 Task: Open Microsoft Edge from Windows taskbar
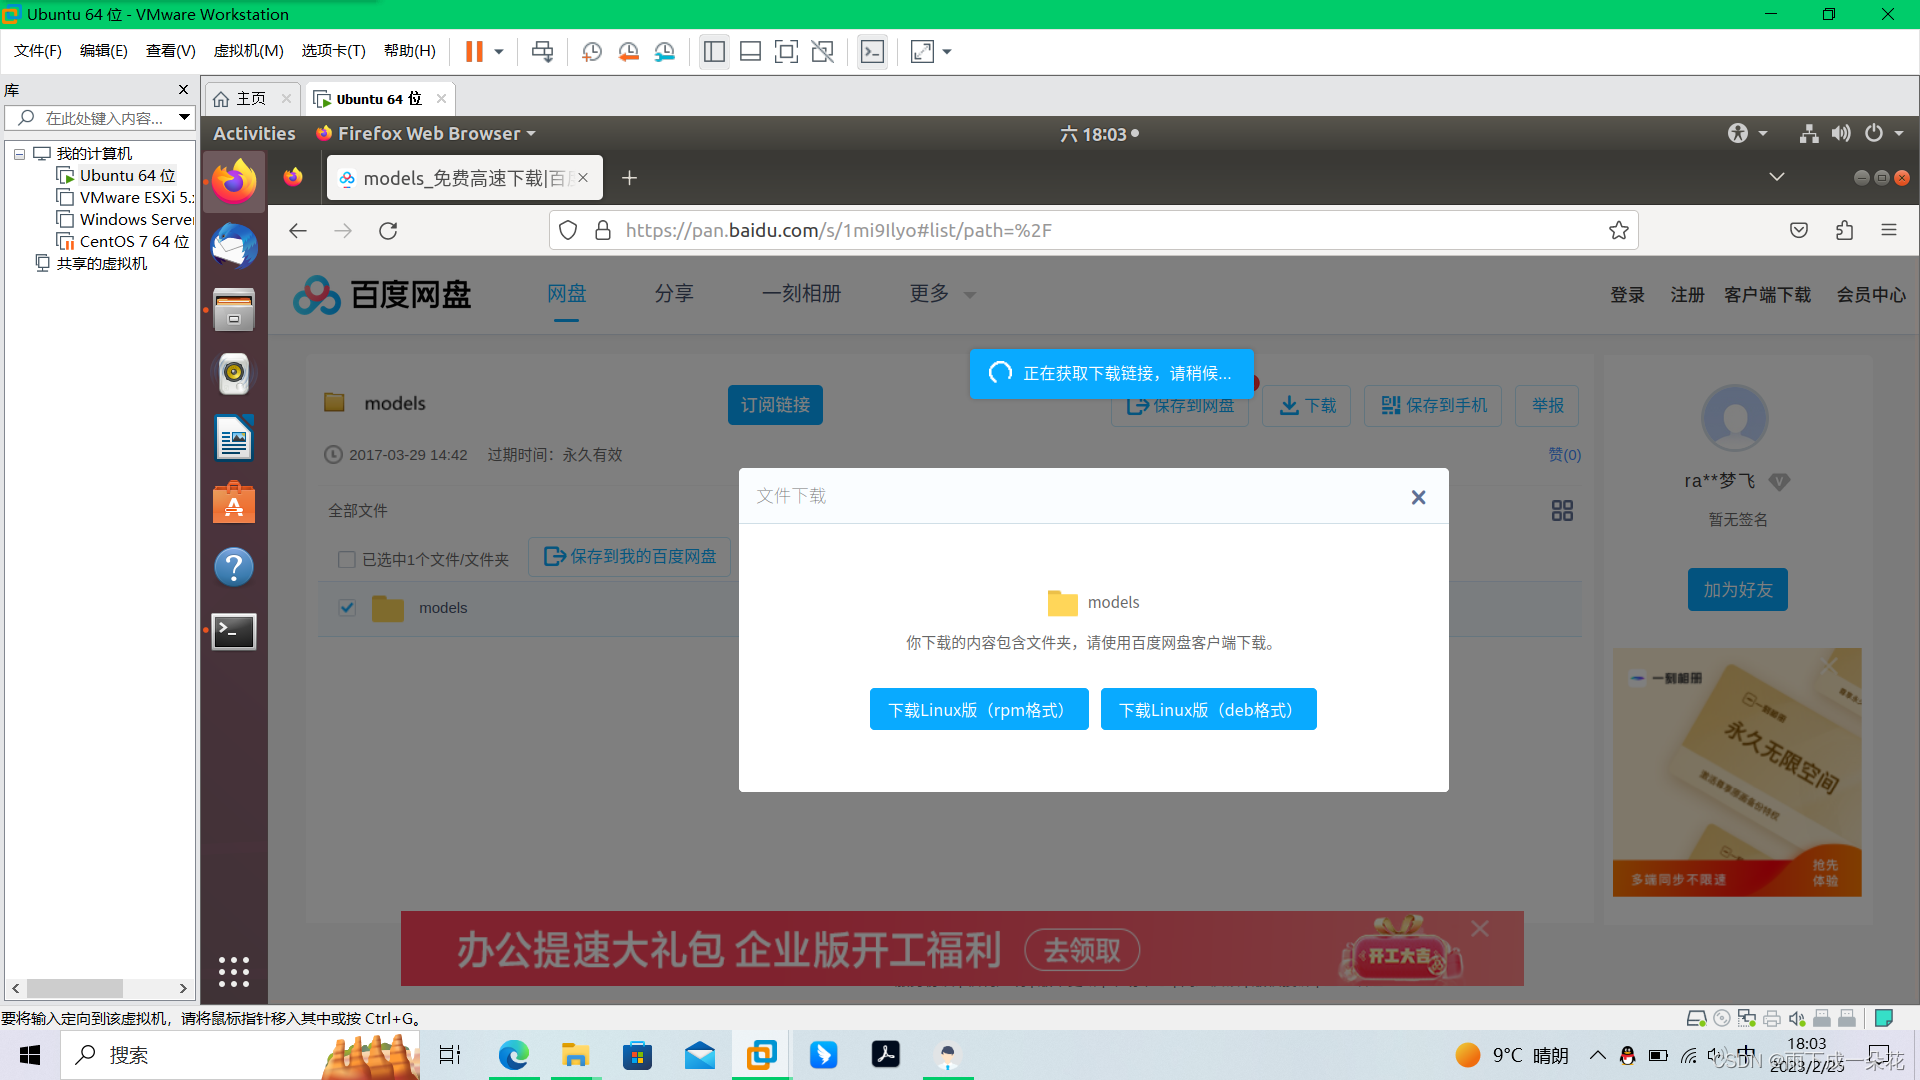[x=514, y=1055]
